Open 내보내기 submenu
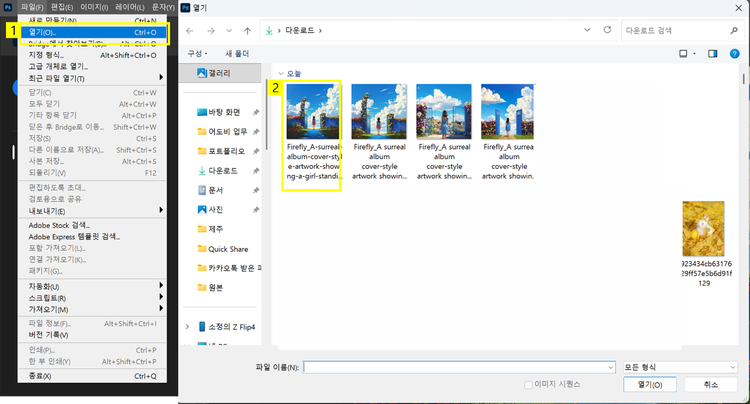The width and height of the screenshot is (750, 404). tap(92, 211)
